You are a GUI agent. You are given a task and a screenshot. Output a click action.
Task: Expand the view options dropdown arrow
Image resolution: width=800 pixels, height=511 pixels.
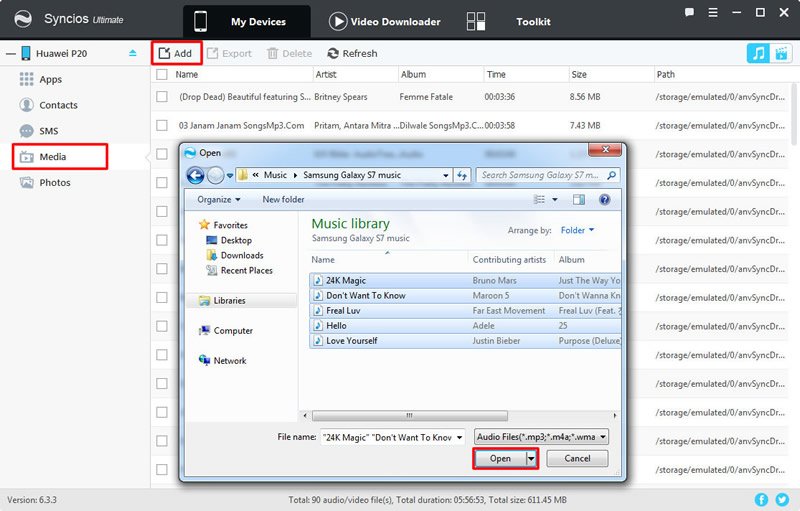coord(555,199)
